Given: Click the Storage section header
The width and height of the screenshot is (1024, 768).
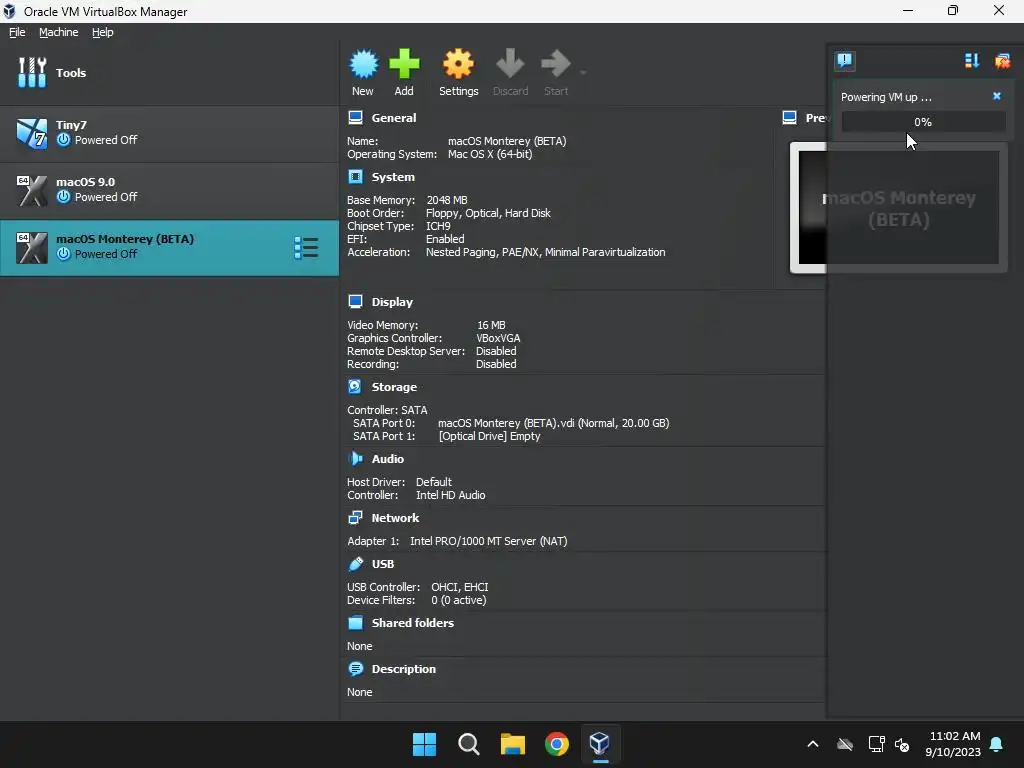Looking at the screenshot, I should (394, 387).
